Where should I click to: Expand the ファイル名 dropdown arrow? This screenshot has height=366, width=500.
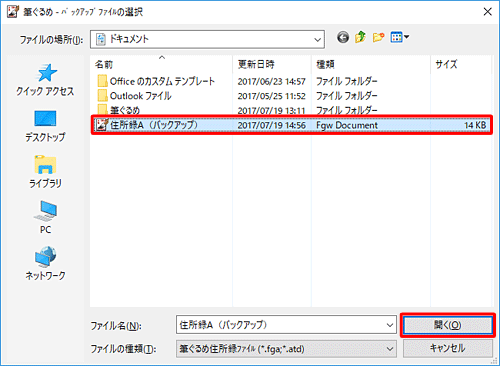pyautogui.click(x=389, y=325)
